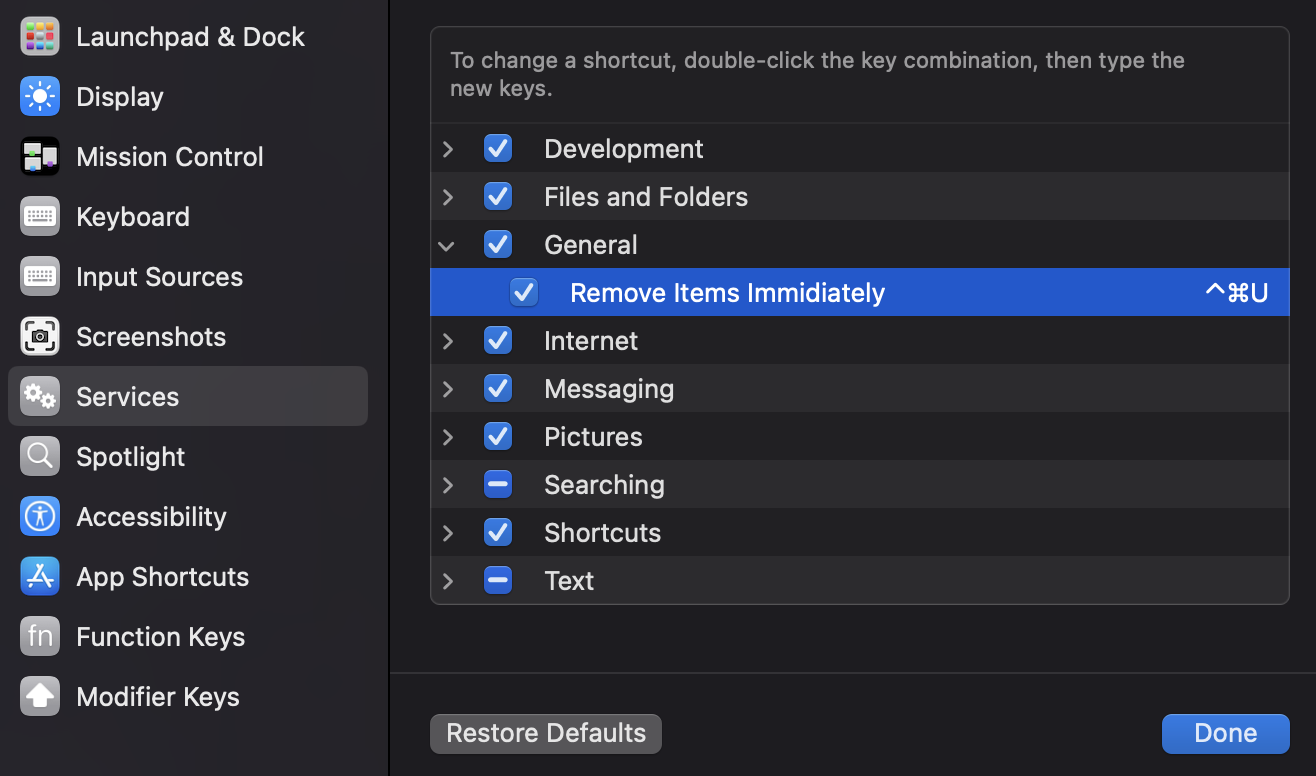Select the Accessibility icon
The image size is (1316, 776).
(40, 516)
